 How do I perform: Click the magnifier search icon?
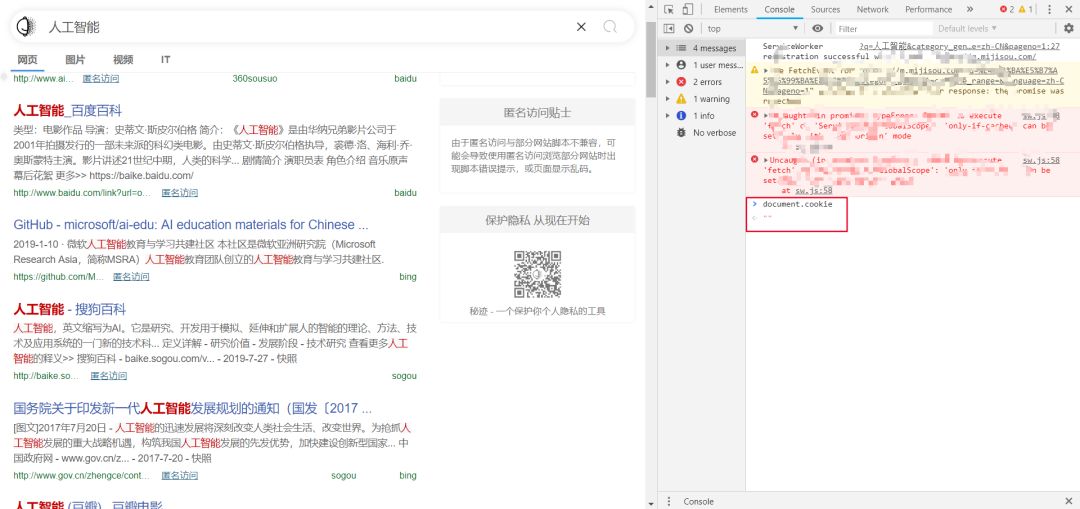[x=610, y=27]
